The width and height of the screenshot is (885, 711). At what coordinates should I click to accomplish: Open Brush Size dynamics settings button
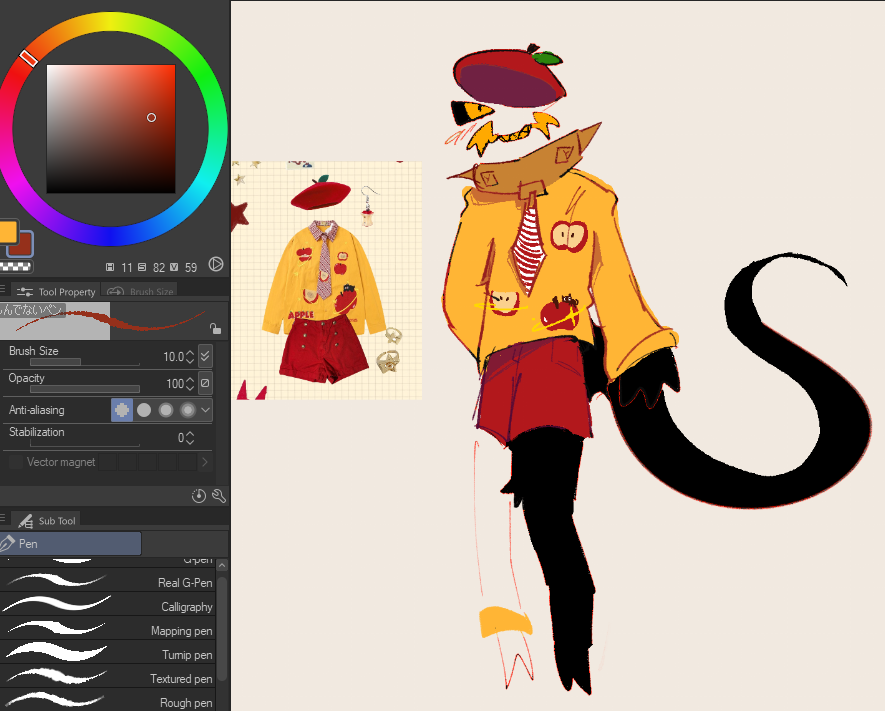205,356
